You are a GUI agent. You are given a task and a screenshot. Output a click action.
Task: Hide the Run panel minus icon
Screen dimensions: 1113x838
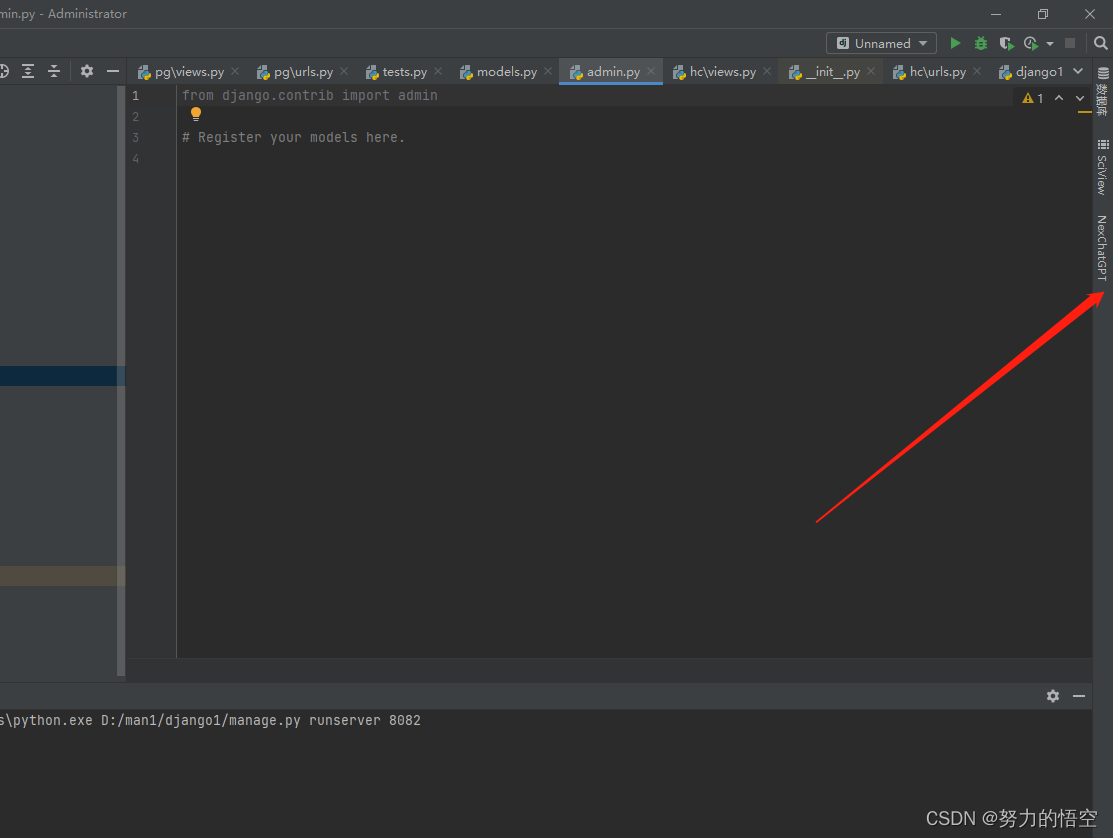(x=1079, y=696)
